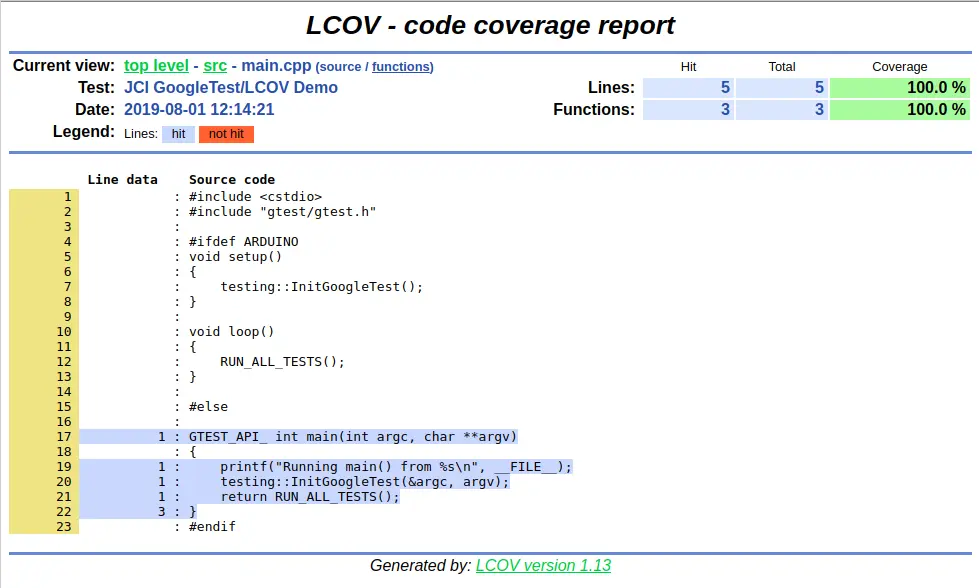This screenshot has width=979, height=588.
Task: Click the 'Legend:' label
Action: (x=84, y=132)
